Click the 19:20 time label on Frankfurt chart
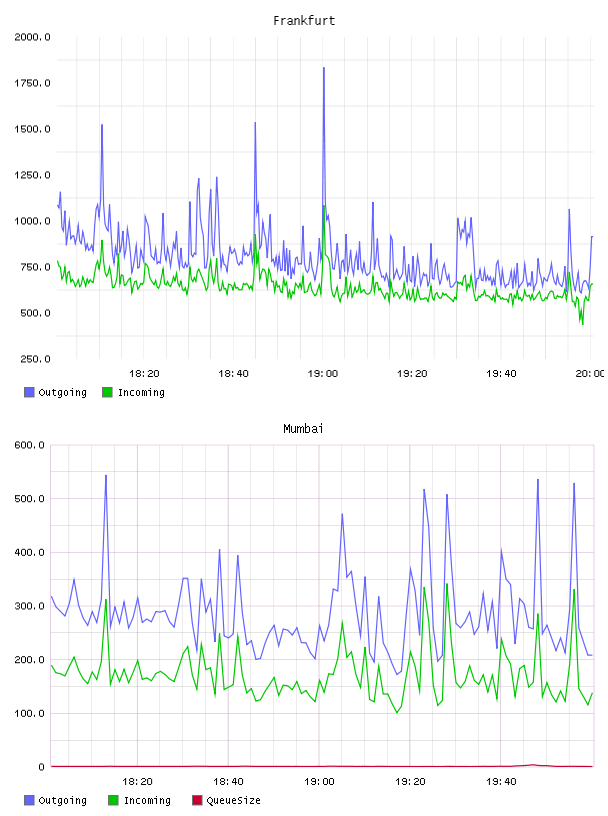This screenshot has height=816, width=608. coord(412,374)
